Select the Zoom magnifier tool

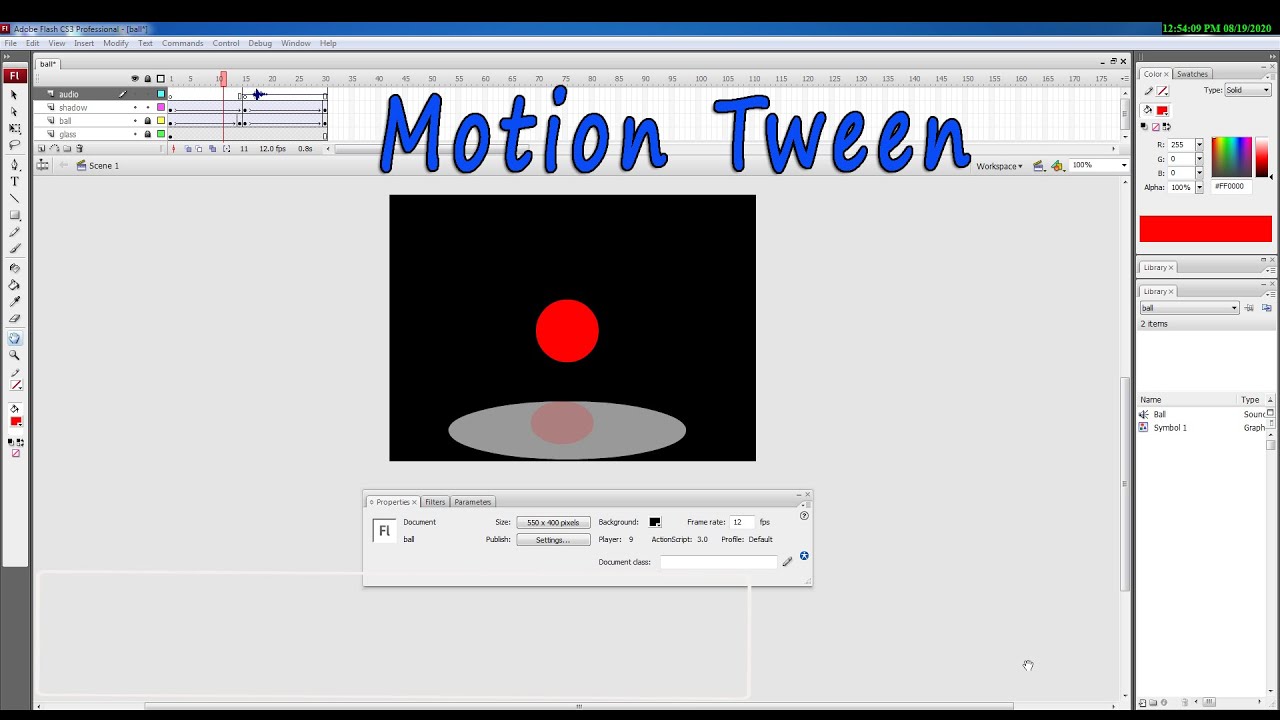pyautogui.click(x=14, y=355)
